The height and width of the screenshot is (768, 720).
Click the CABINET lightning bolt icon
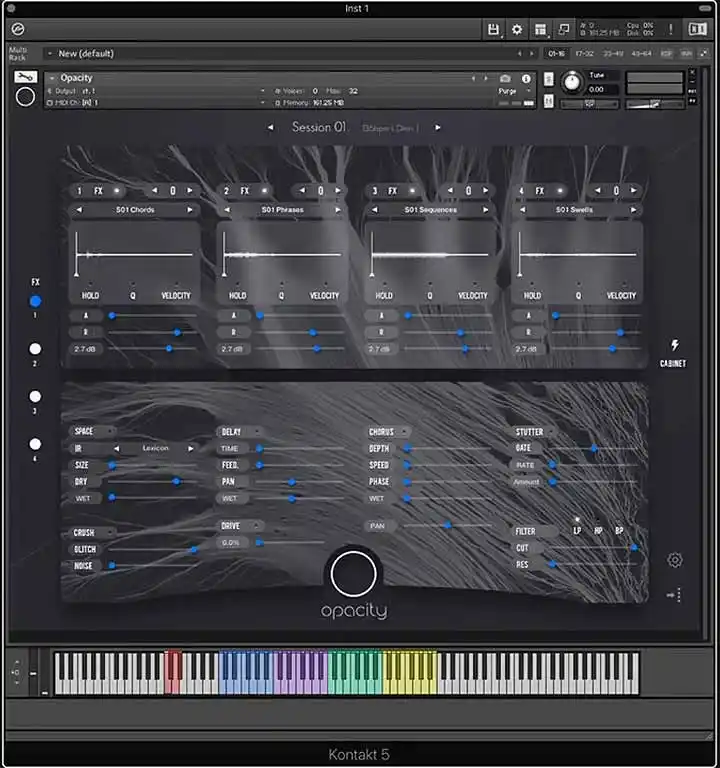click(x=675, y=345)
